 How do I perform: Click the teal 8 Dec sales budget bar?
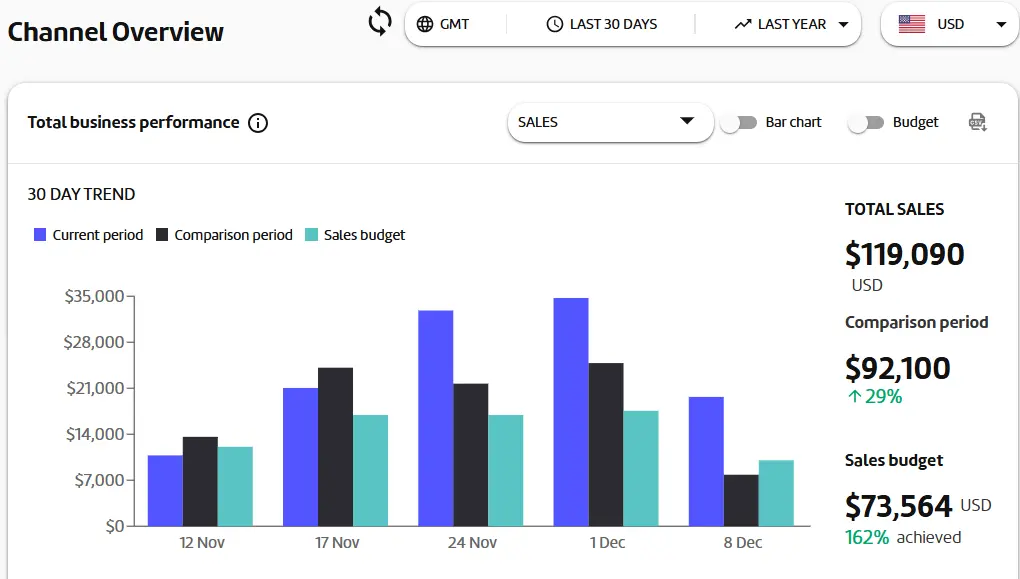point(776,493)
